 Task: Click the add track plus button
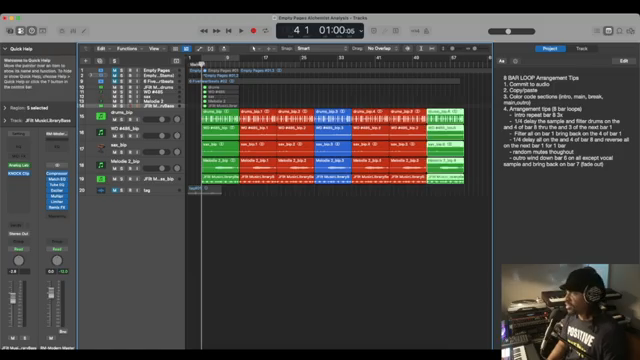point(86,61)
